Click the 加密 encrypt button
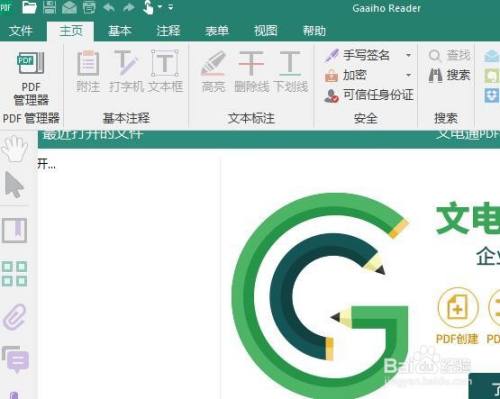This screenshot has width=500, height=399. tap(345, 75)
